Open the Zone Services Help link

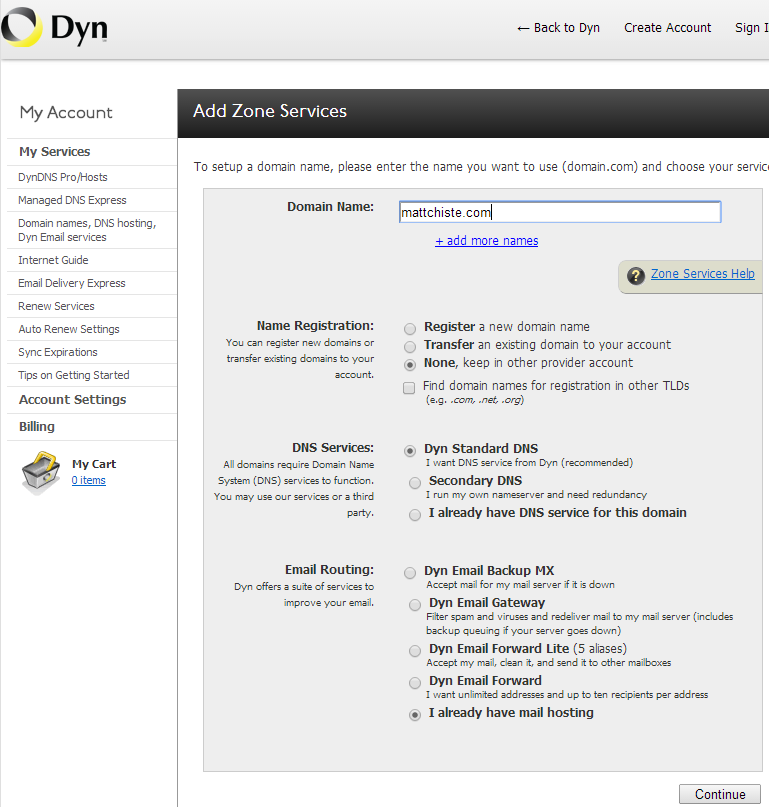point(702,274)
